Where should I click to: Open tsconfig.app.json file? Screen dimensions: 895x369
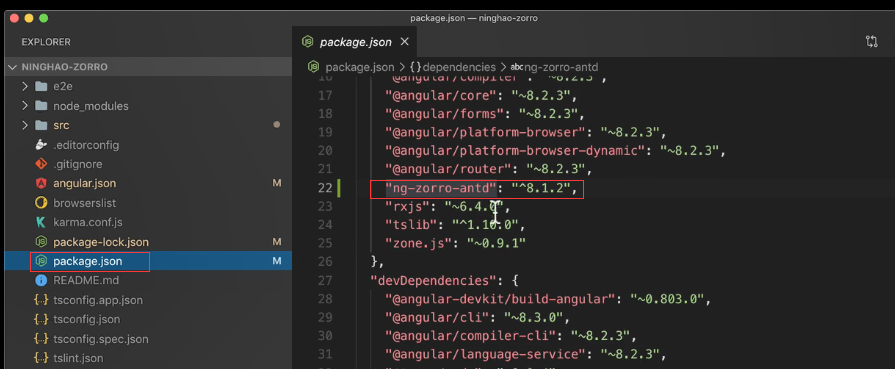tap(98, 300)
